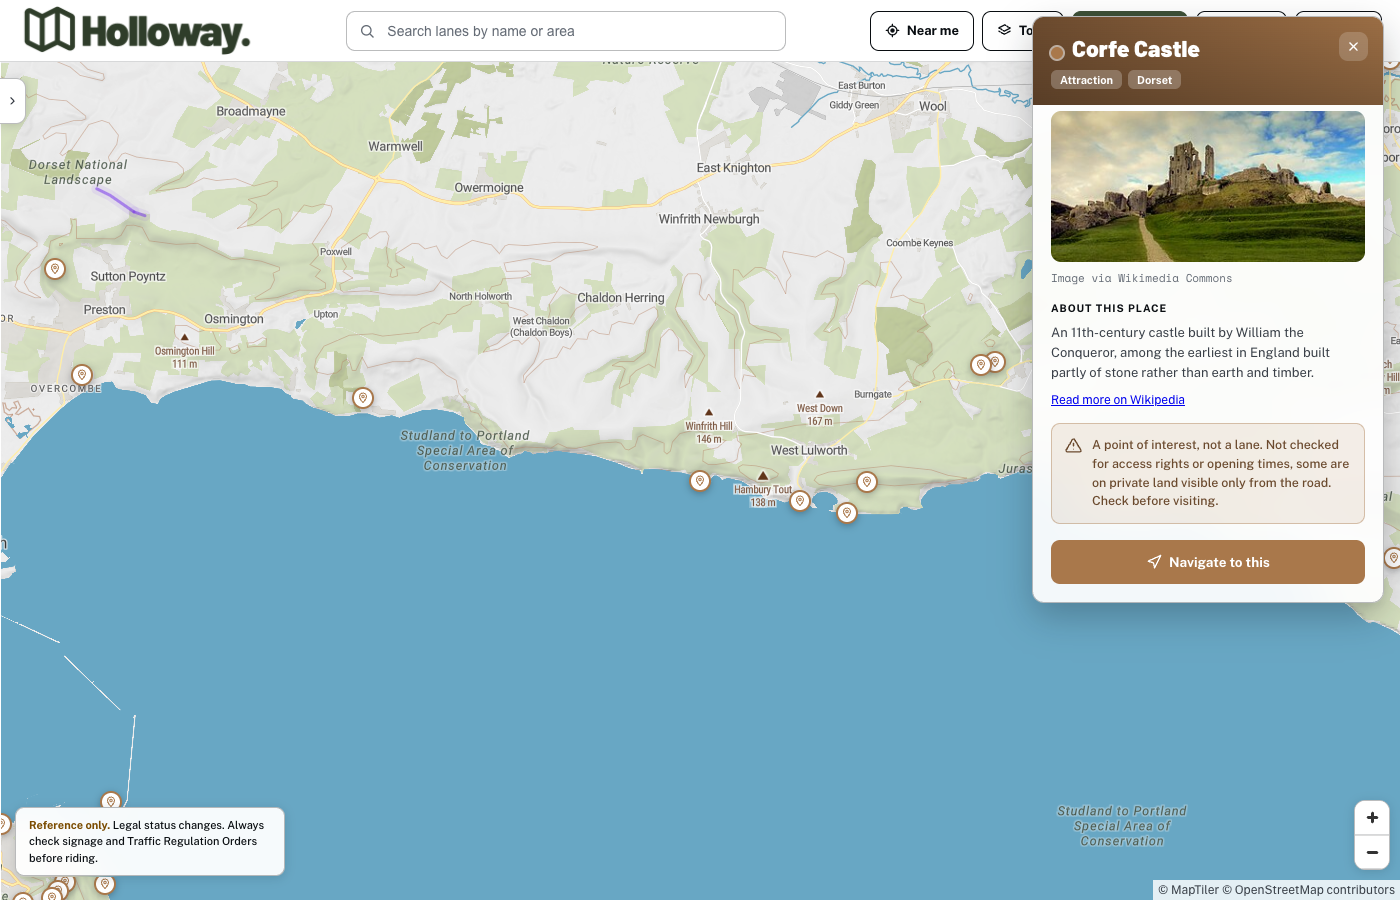Close the Corfe Castle panel
The height and width of the screenshot is (900, 1400).
[x=1353, y=46]
